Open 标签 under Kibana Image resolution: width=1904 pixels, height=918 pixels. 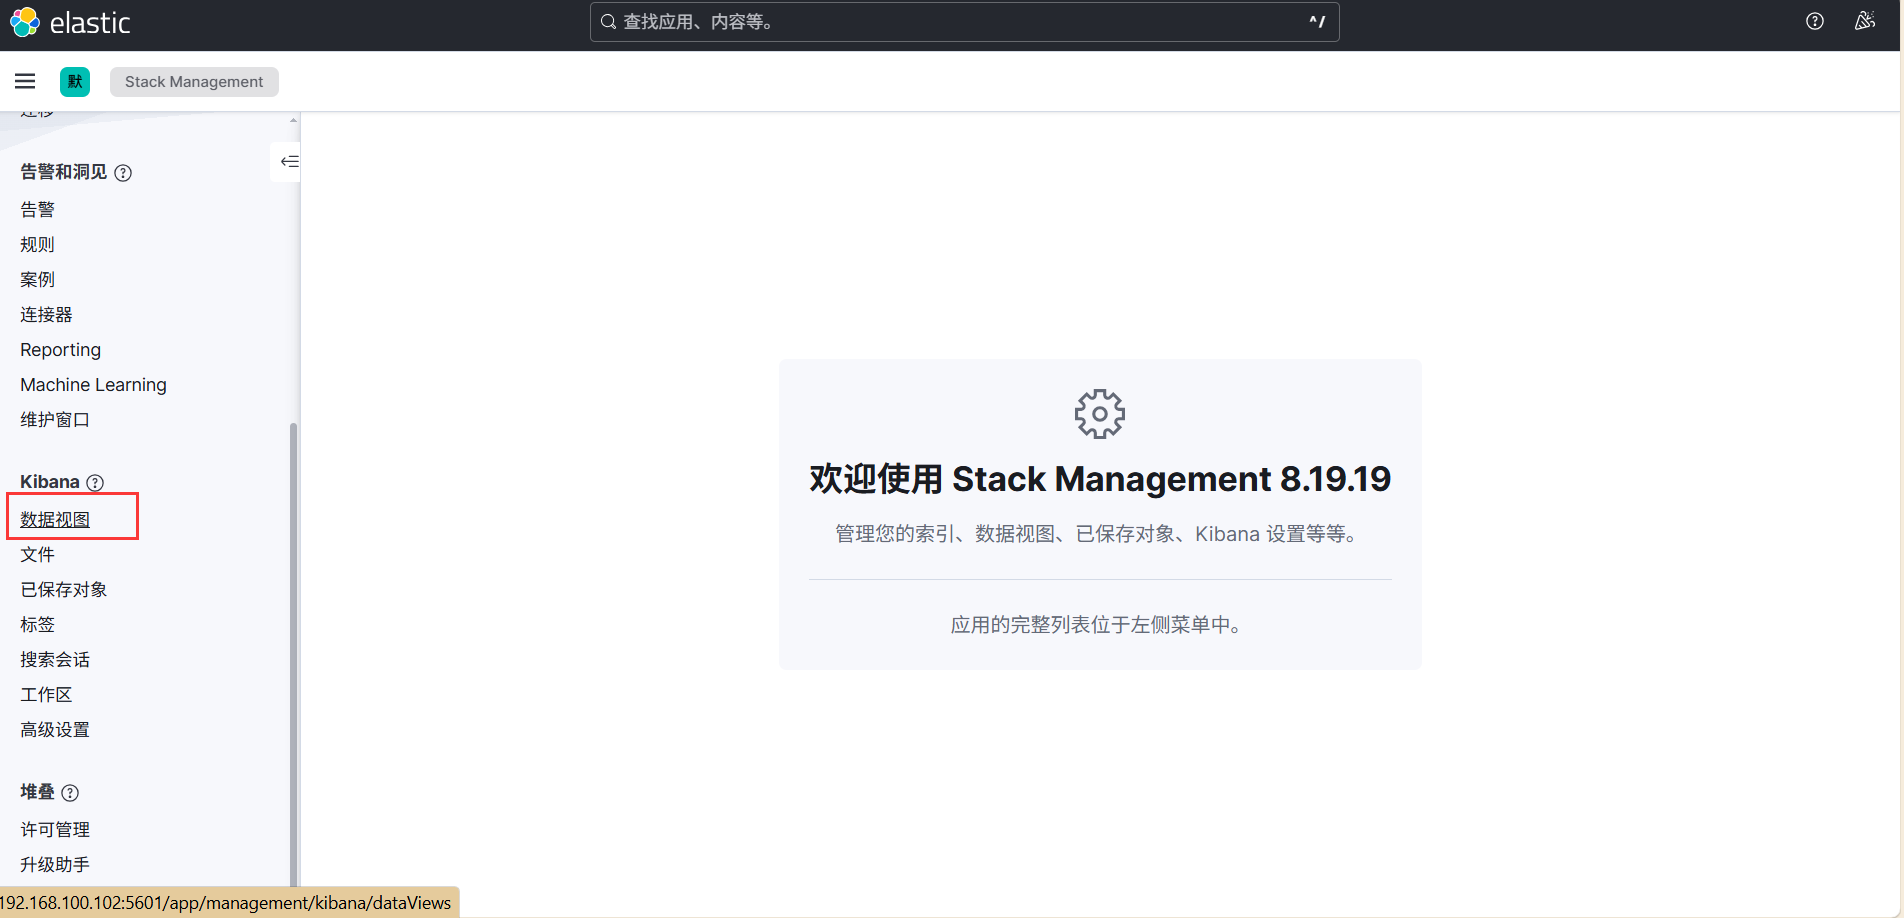point(38,625)
